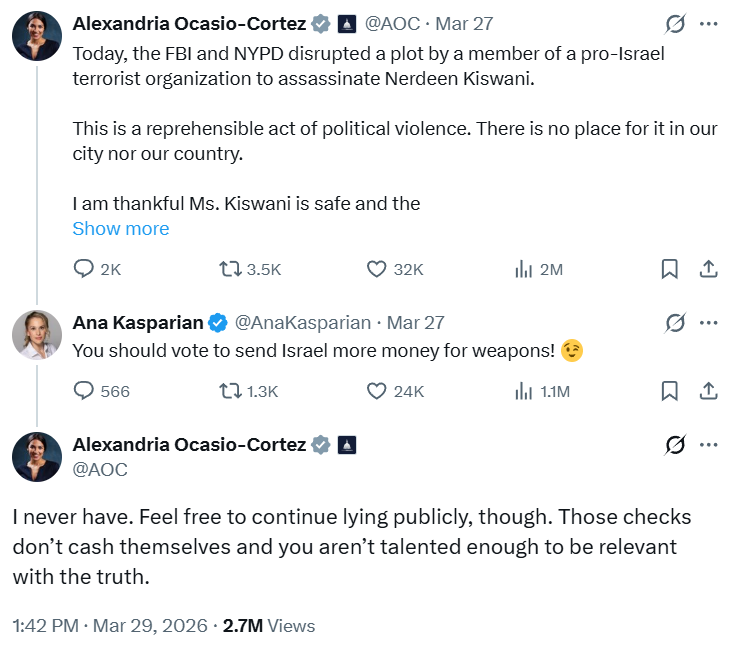Open Ana Kasparian's profile name link
The height and width of the screenshot is (657, 735).
tap(138, 323)
